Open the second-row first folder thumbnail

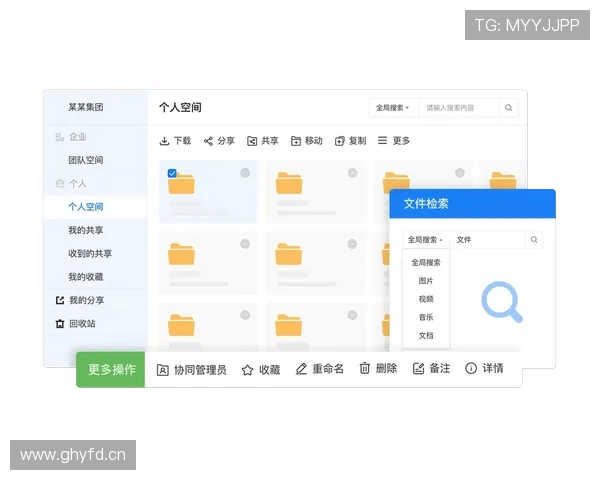(x=181, y=254)
